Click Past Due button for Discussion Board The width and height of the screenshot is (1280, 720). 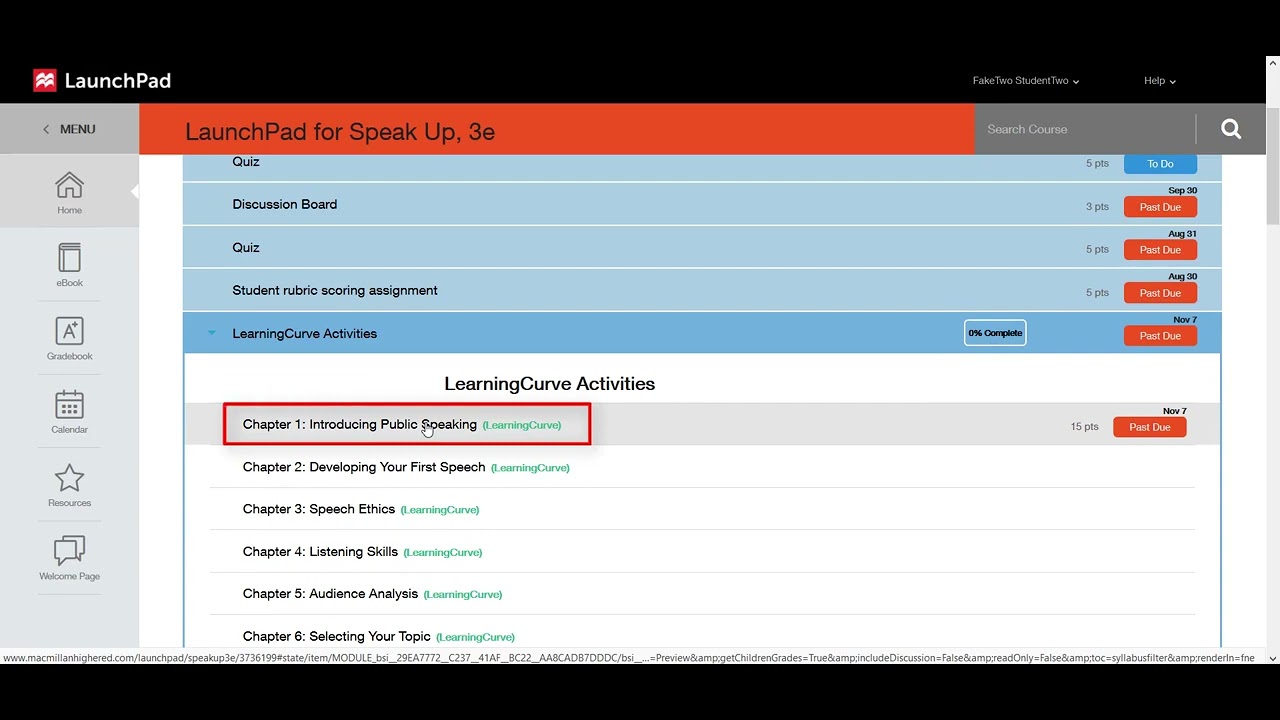[1160, 207]
